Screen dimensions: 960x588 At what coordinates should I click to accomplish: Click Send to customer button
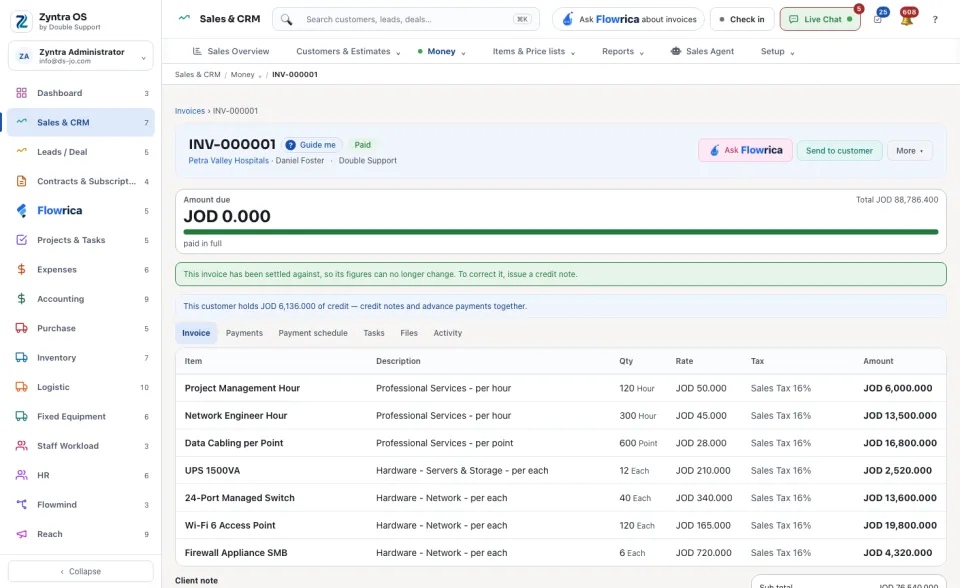(x=839, y=151)
